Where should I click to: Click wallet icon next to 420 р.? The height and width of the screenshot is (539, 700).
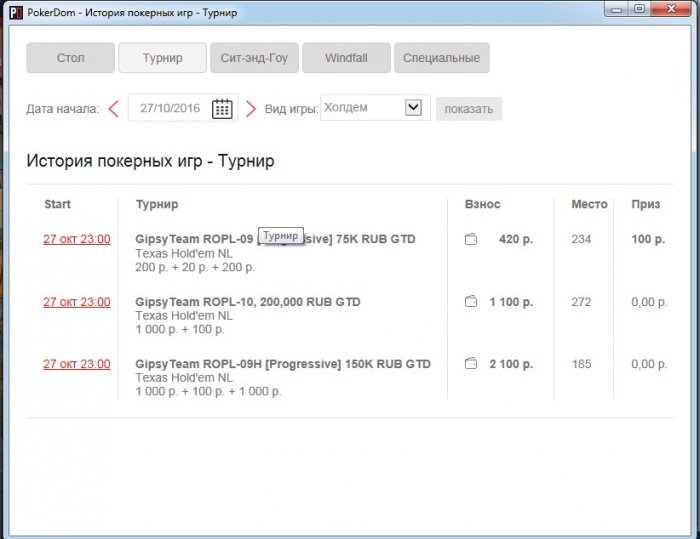(471, 239)
